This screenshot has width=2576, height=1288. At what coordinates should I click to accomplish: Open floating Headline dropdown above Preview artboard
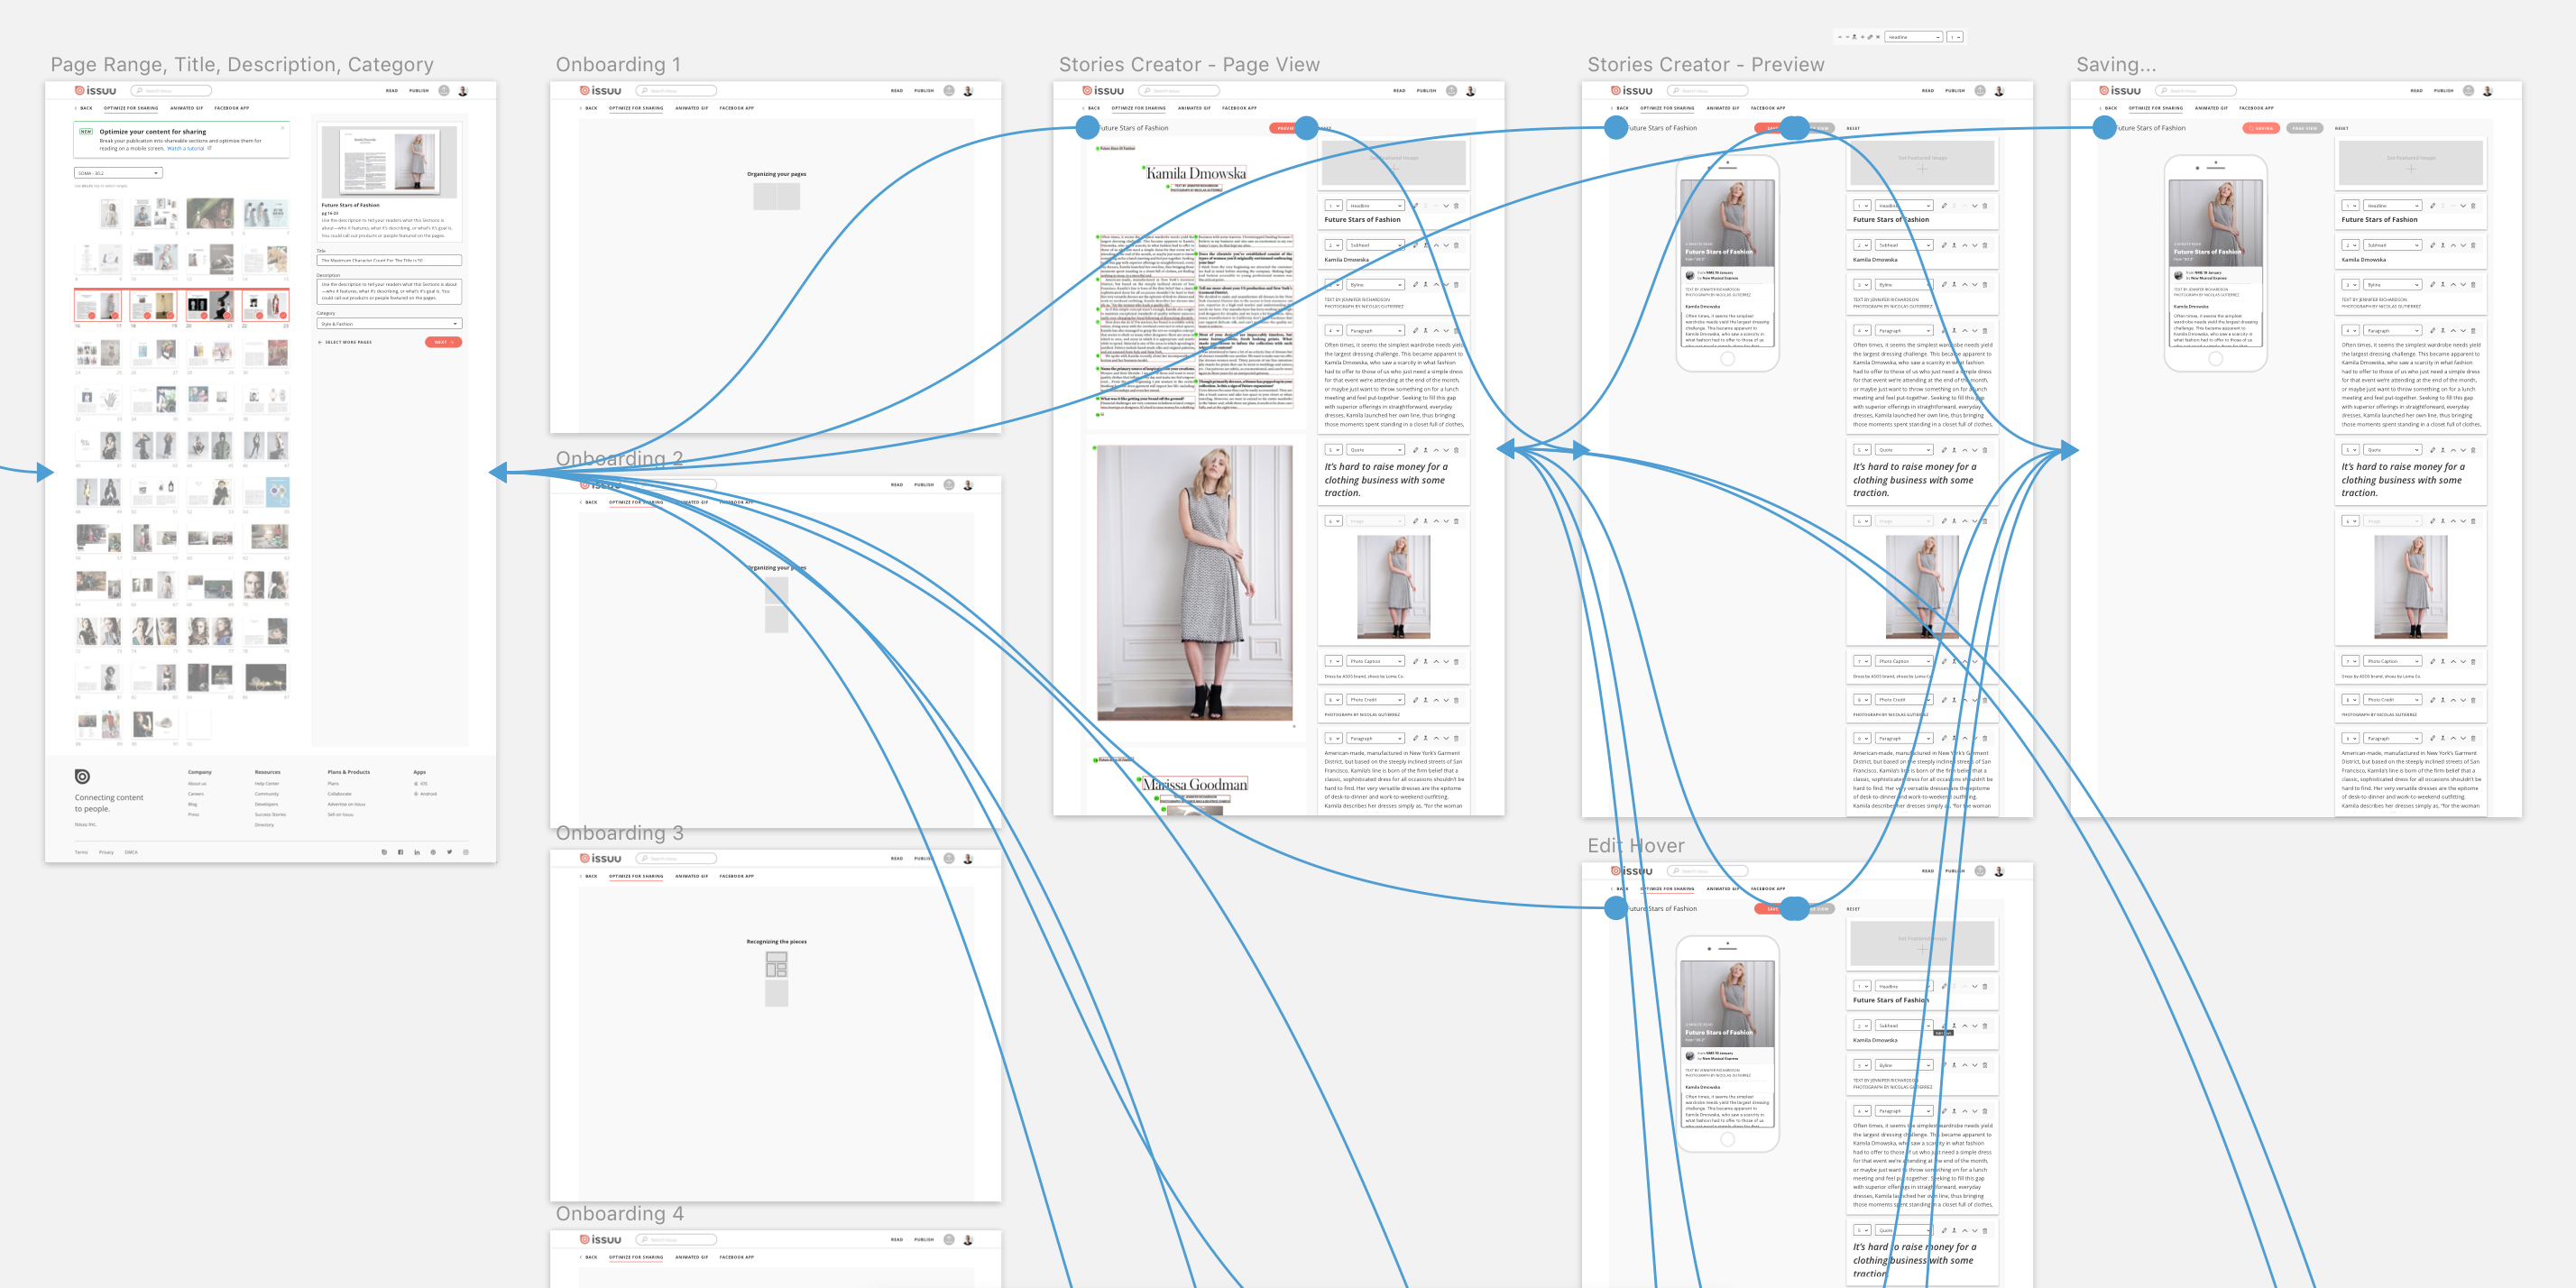(x=1912, y=37)
